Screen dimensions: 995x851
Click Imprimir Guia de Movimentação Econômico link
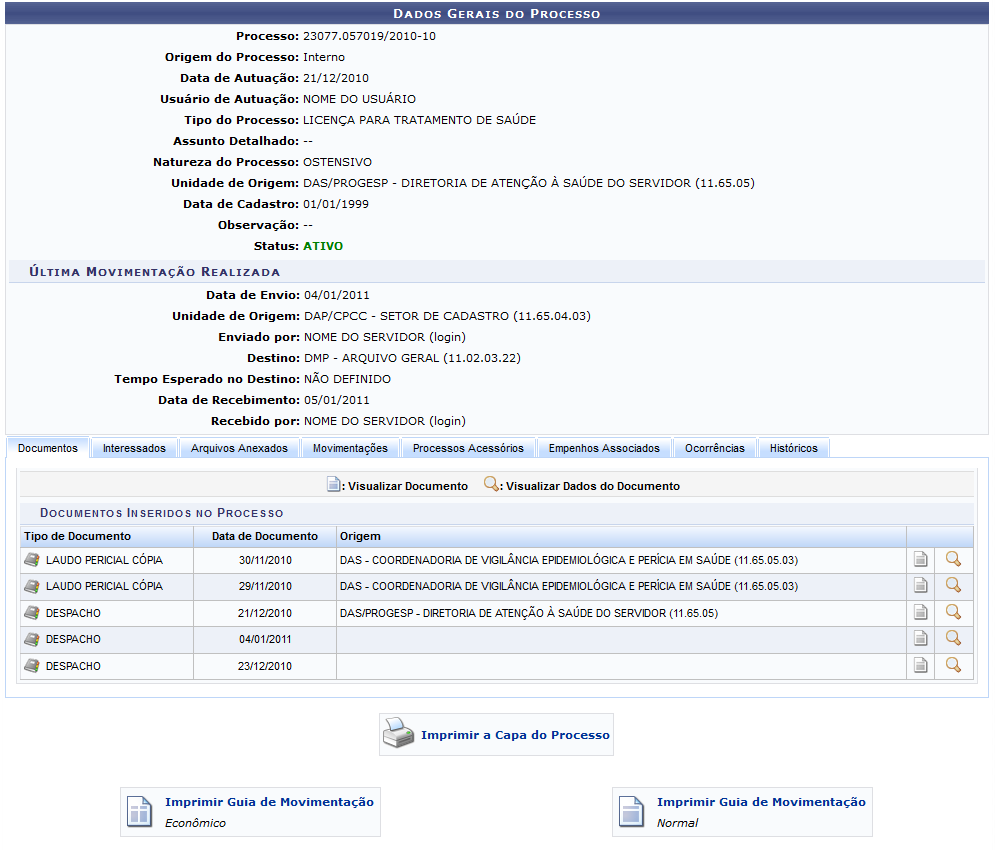pos(269,802)
